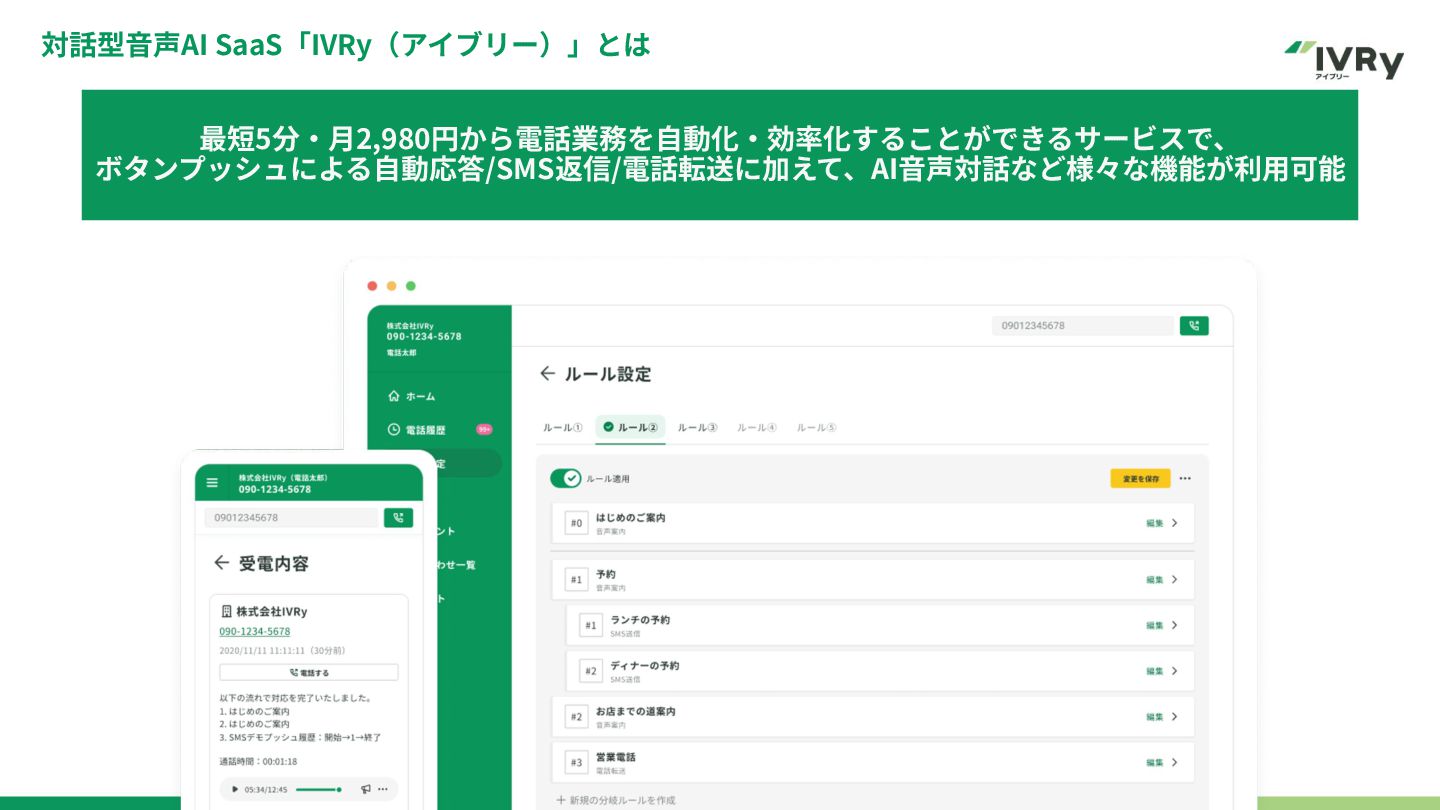This screenshot has width=1440, height=810.
Task: Click the megaphone icon in audio player
Action: click(x=365, y=789)
